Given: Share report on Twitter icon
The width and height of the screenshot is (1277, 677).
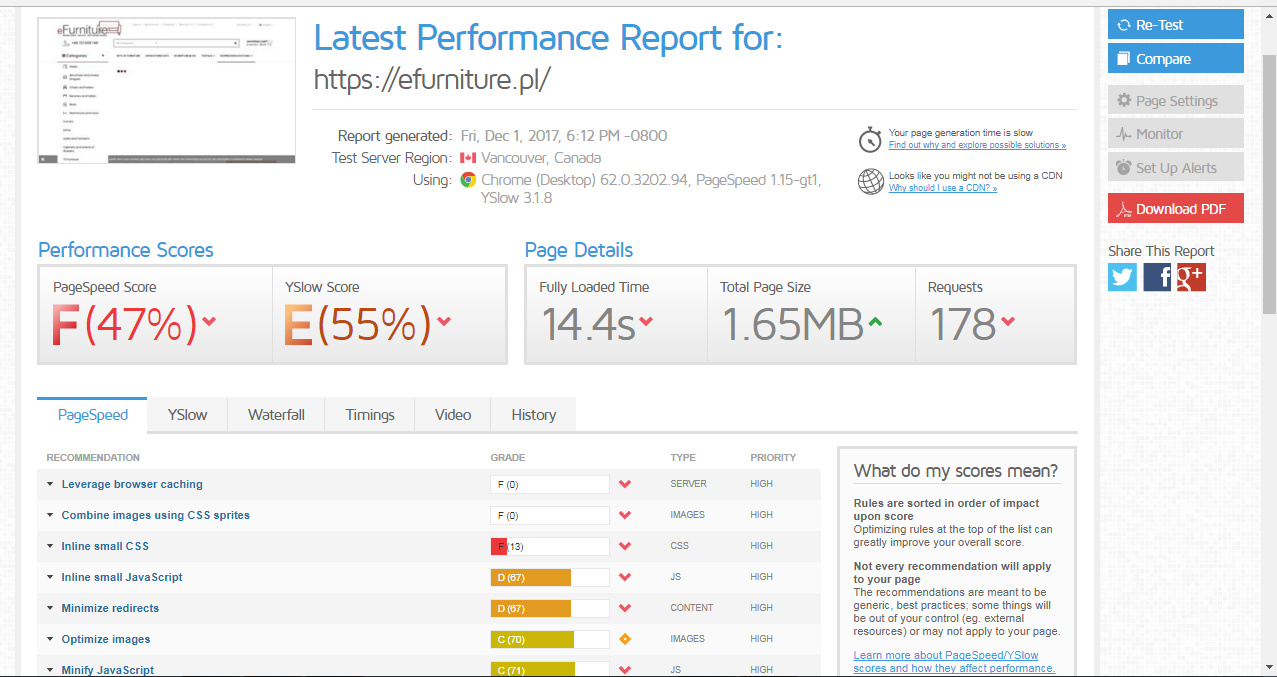Looking at the screenshot, I should pos(1123,277).
